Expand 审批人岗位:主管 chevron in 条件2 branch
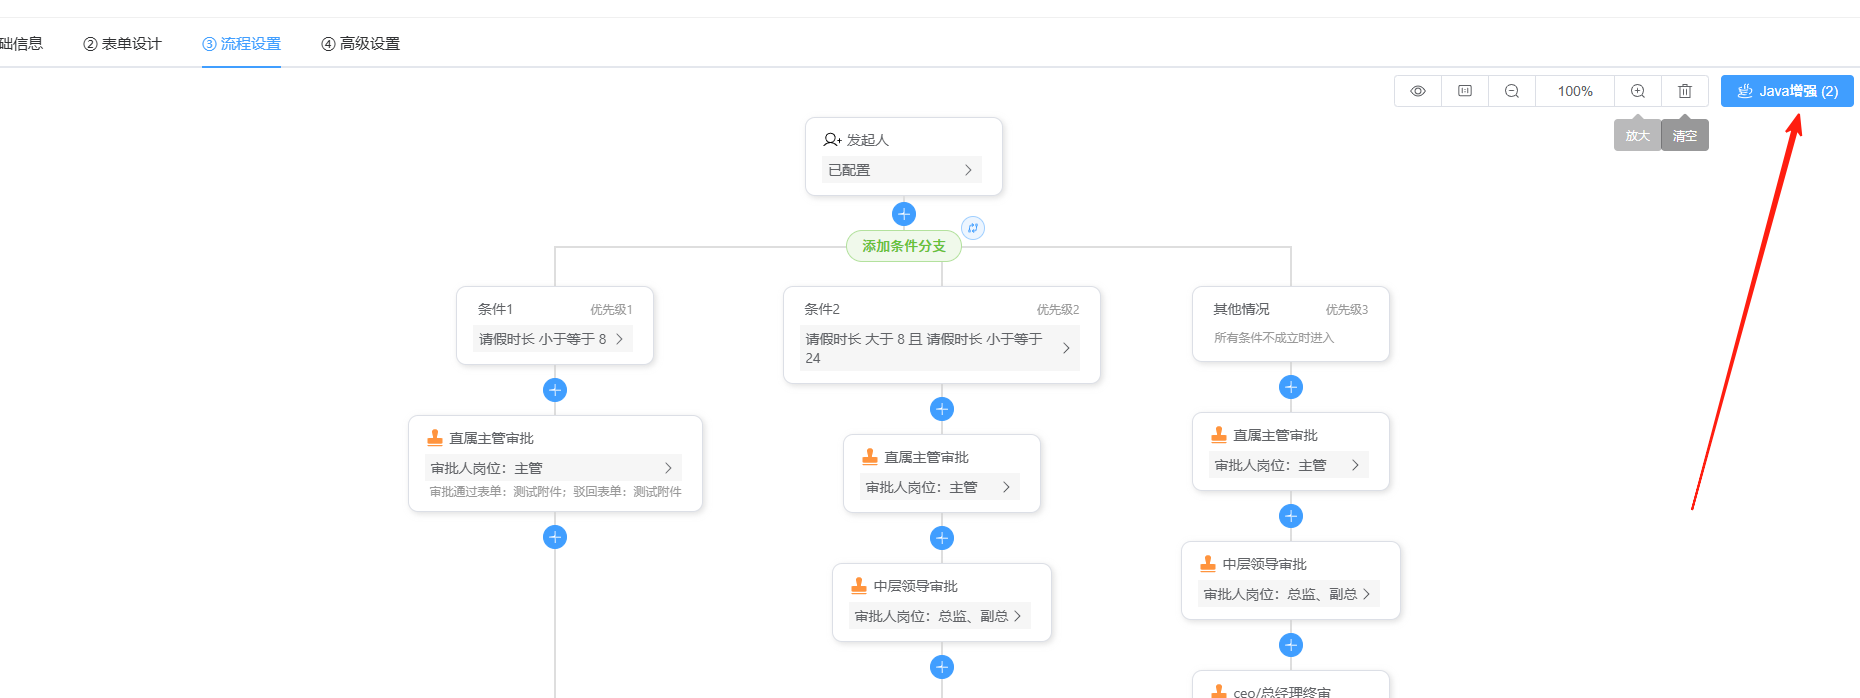Screen dimensions: 1860x698 tap(1006, 487)
